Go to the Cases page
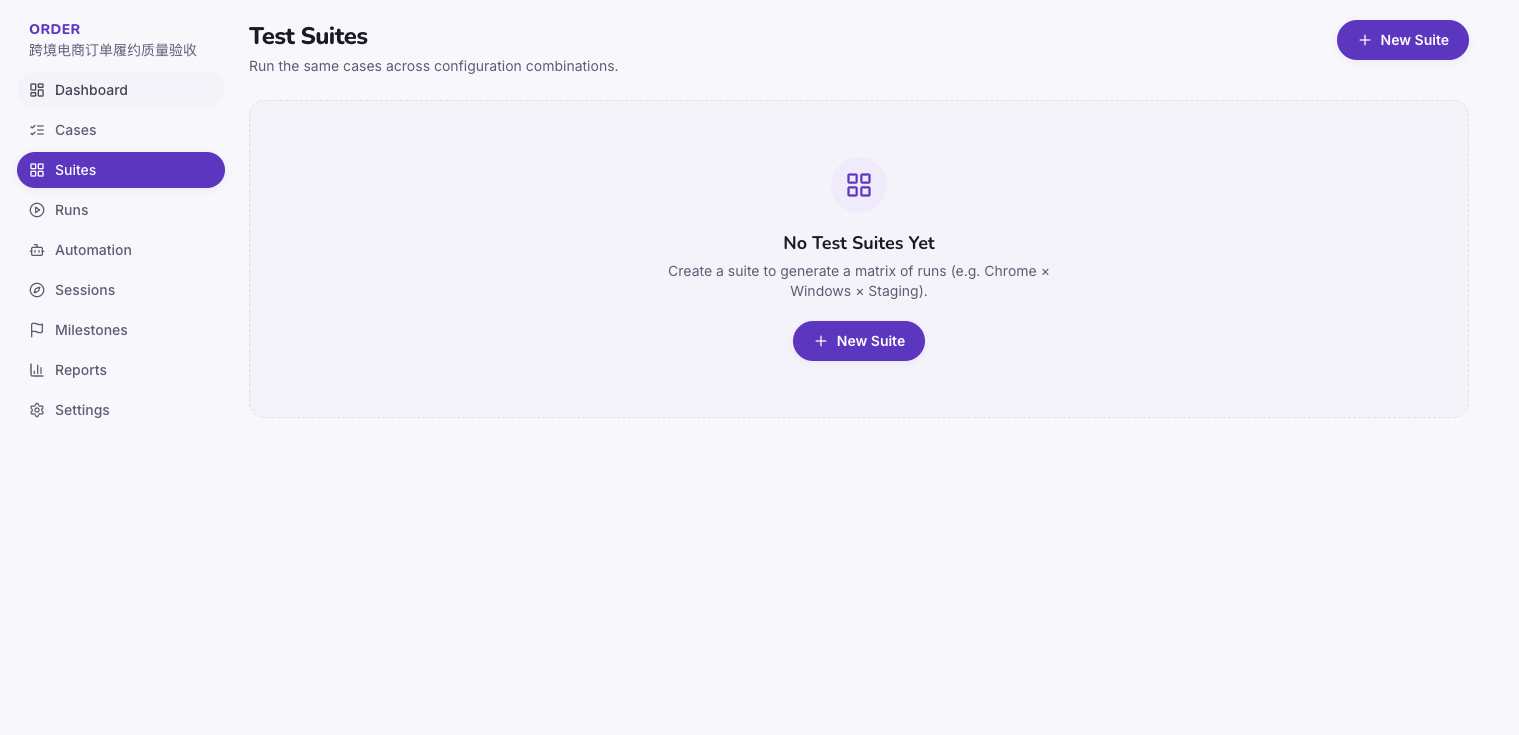The height and width of the screenshot is (735, 1519). pos(121,130)
